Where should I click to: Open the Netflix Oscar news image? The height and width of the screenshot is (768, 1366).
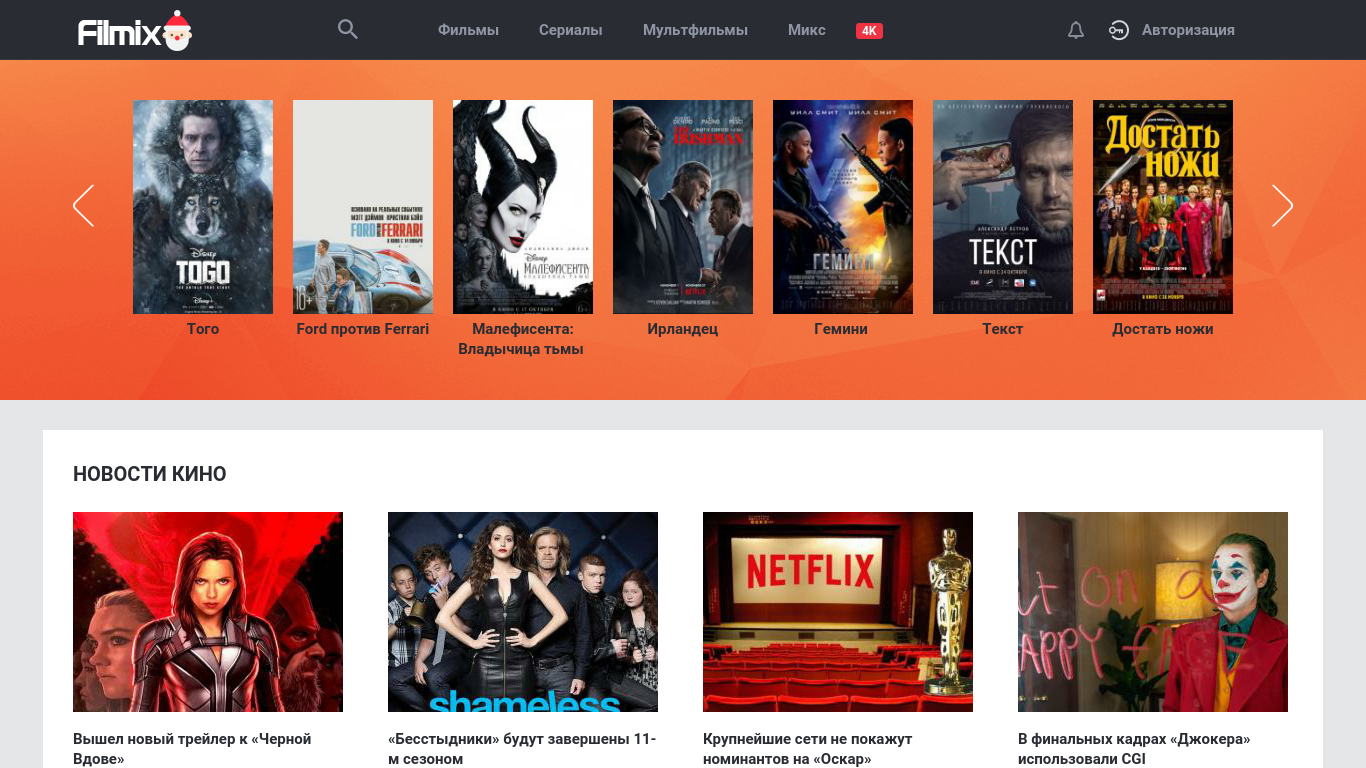pyautogui.click(x=838, y=612)
